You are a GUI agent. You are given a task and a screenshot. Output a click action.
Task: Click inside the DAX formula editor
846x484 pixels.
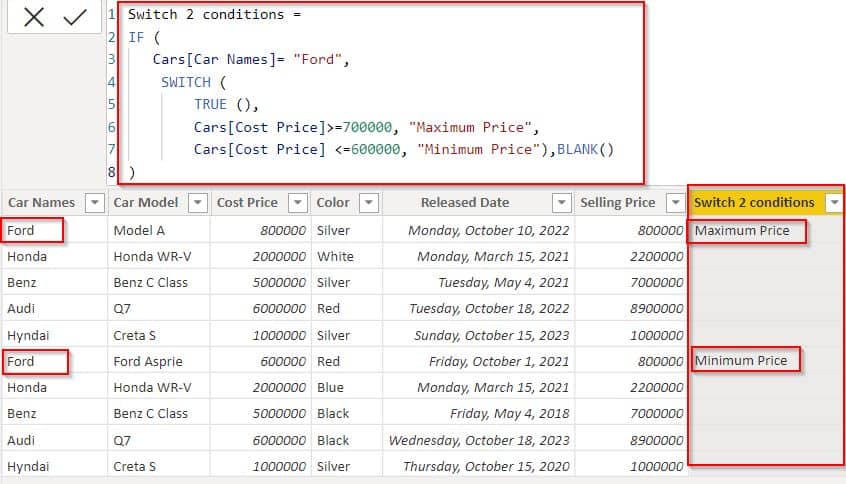tap(380, 93)
